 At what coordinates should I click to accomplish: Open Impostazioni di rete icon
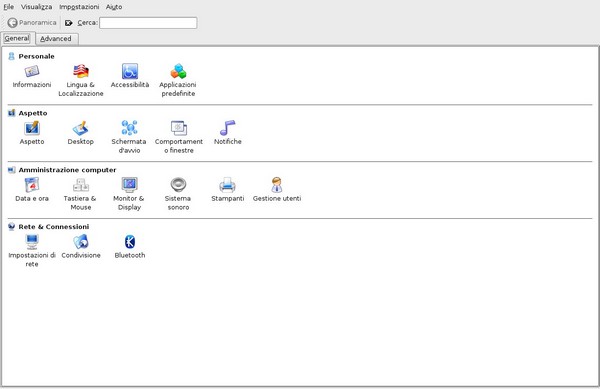click(32, 242)
